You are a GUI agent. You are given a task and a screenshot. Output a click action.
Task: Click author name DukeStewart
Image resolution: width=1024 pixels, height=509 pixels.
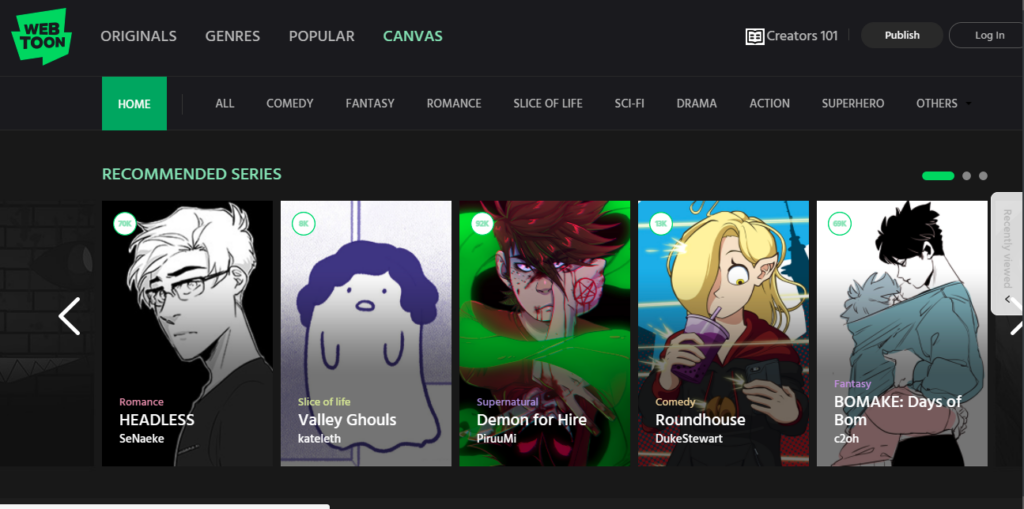click(x=689, y=438)
